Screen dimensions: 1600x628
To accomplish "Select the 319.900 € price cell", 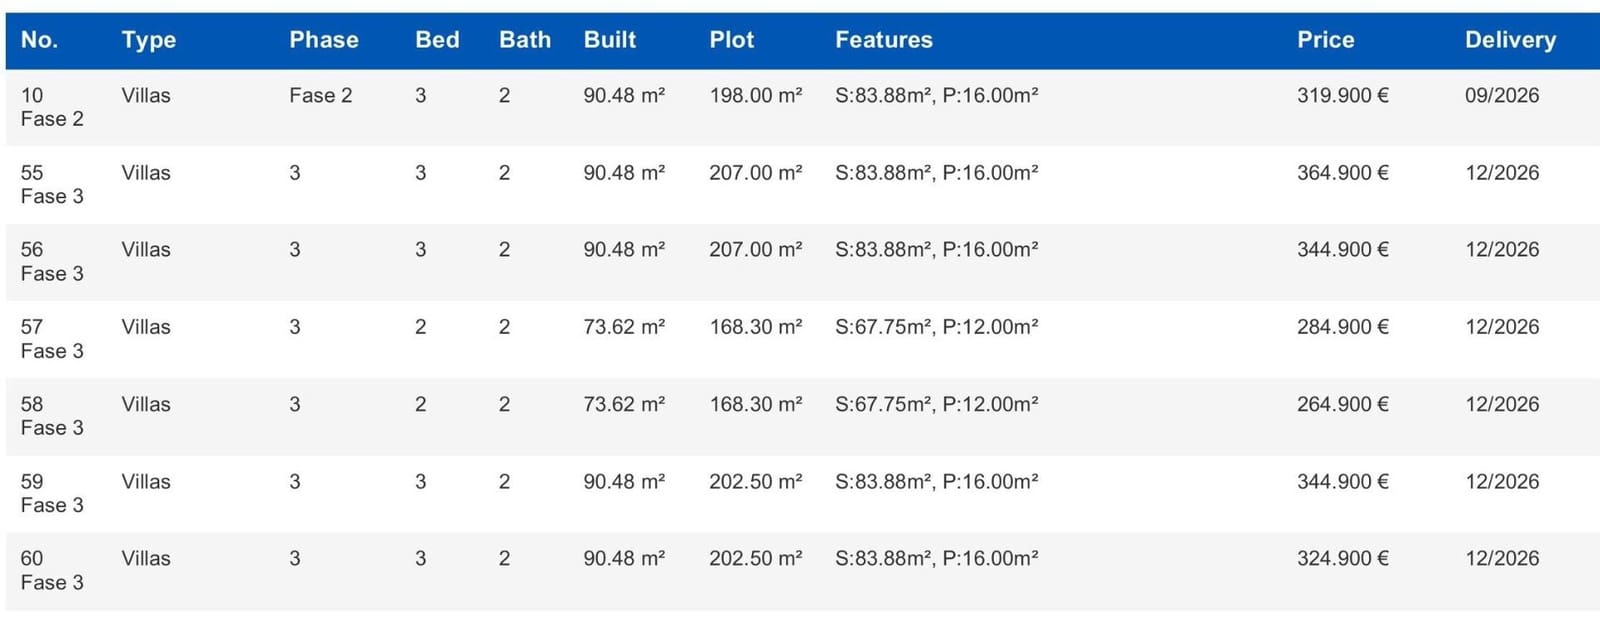I will click(x=1342, y=96).
